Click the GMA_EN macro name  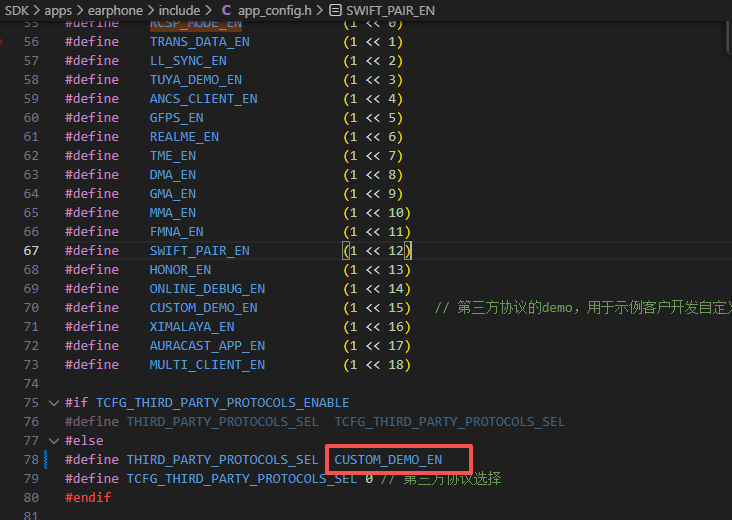point(172,194)
